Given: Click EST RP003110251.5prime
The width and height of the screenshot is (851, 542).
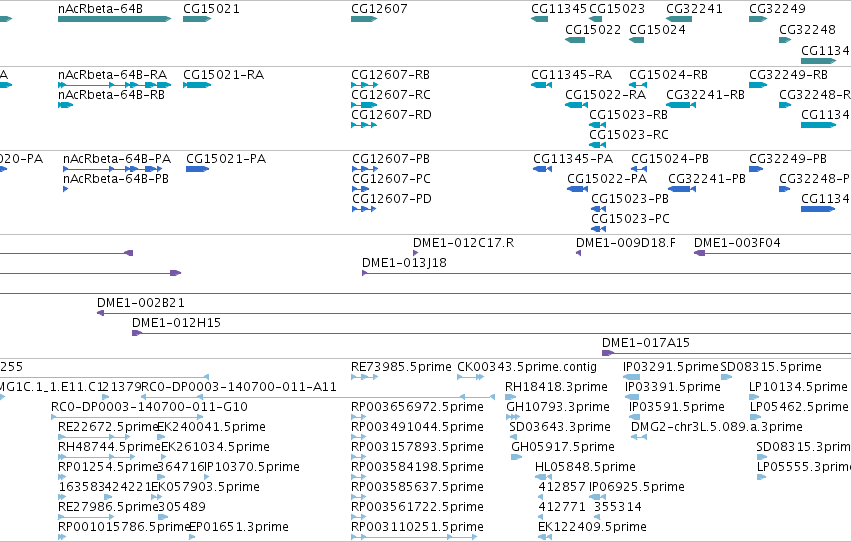Looking at the screenshot, I should click(414, 537).
